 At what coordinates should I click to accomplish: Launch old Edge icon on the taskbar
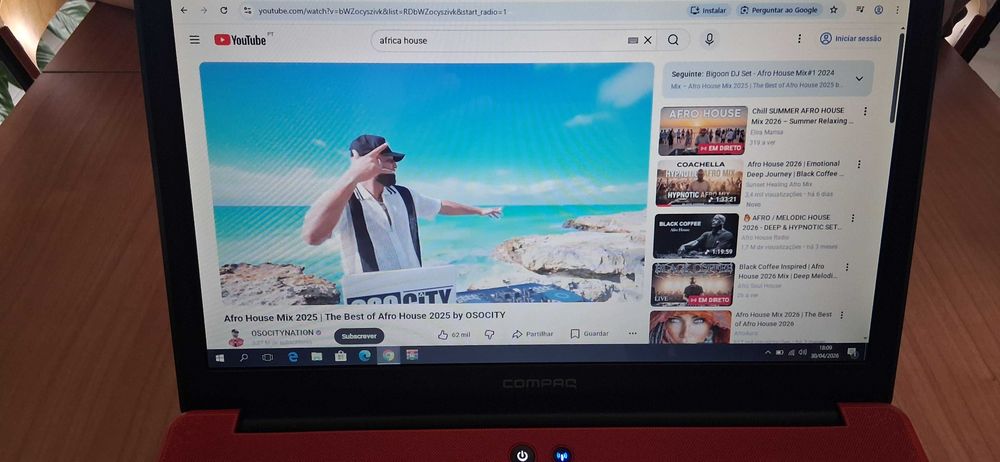[x=293, y=357]
